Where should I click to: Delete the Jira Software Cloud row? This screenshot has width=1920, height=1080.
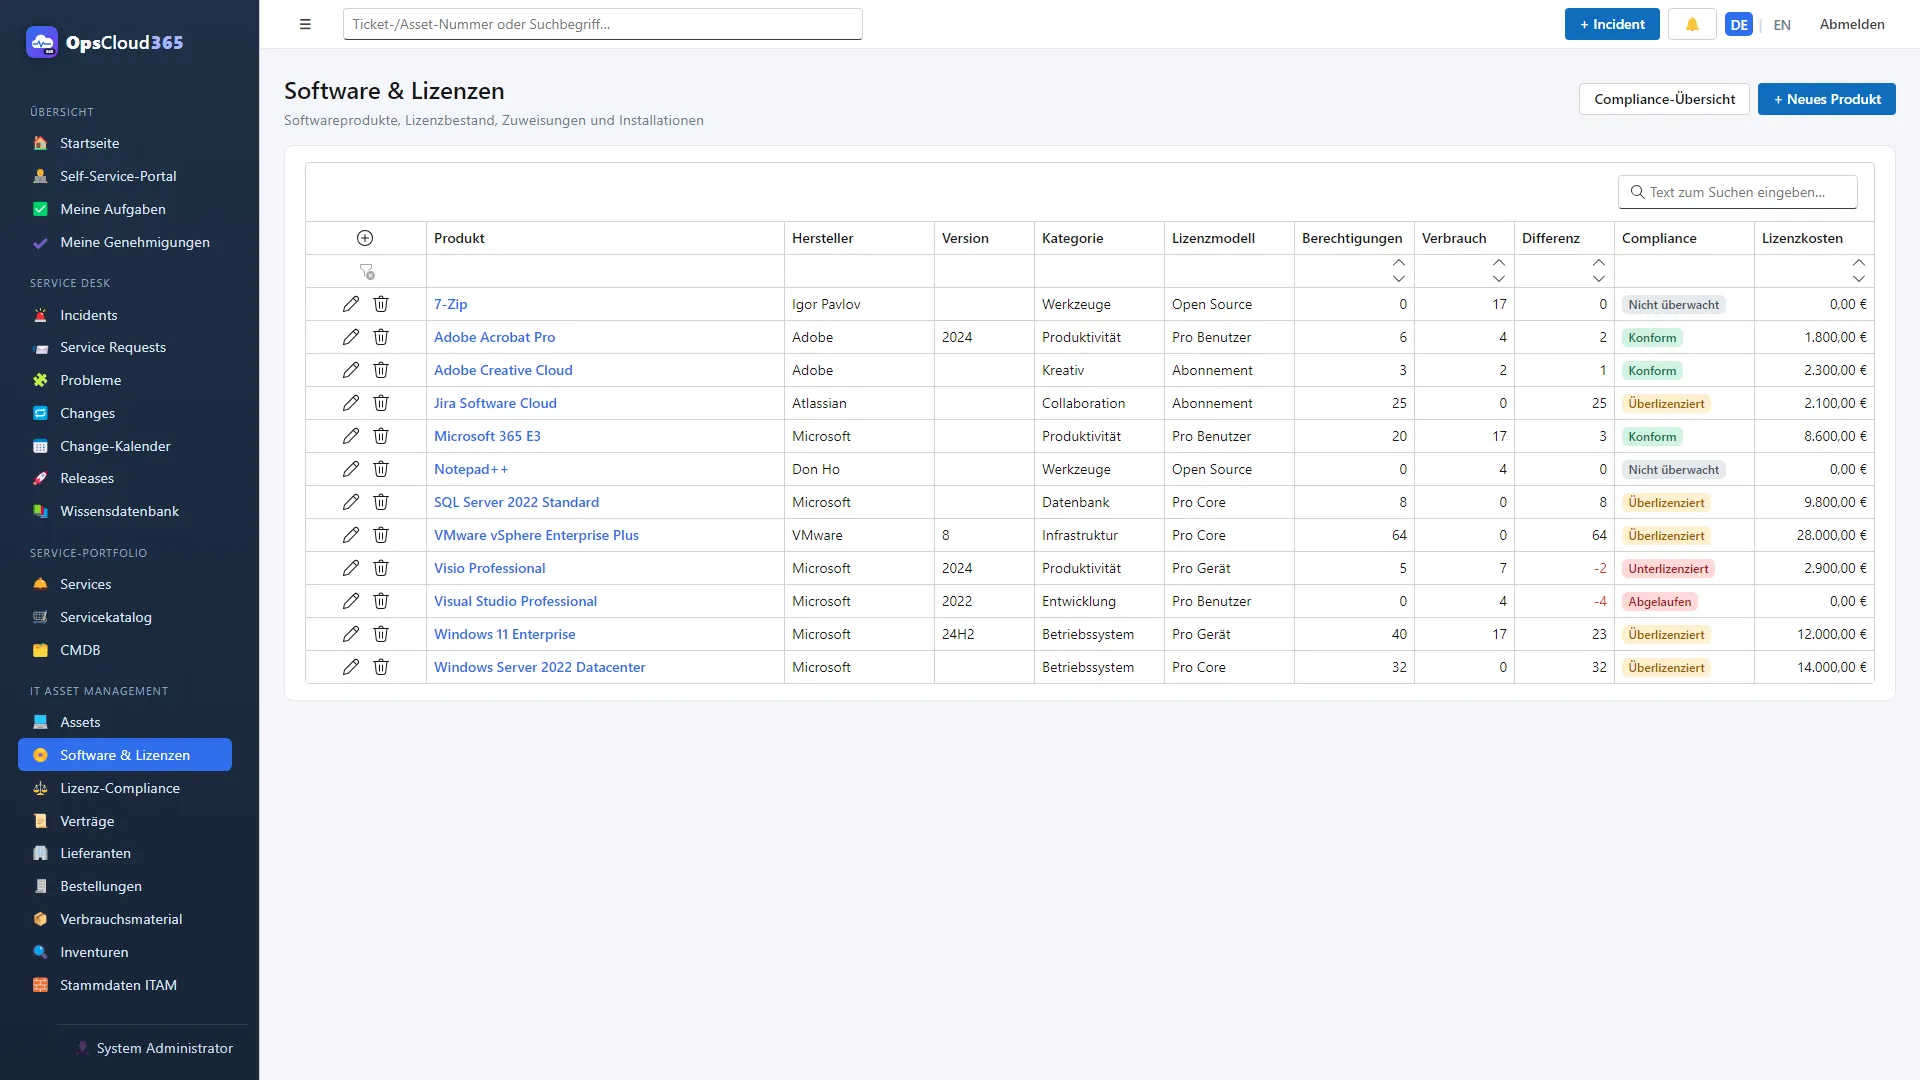click(x=381, y=403)
